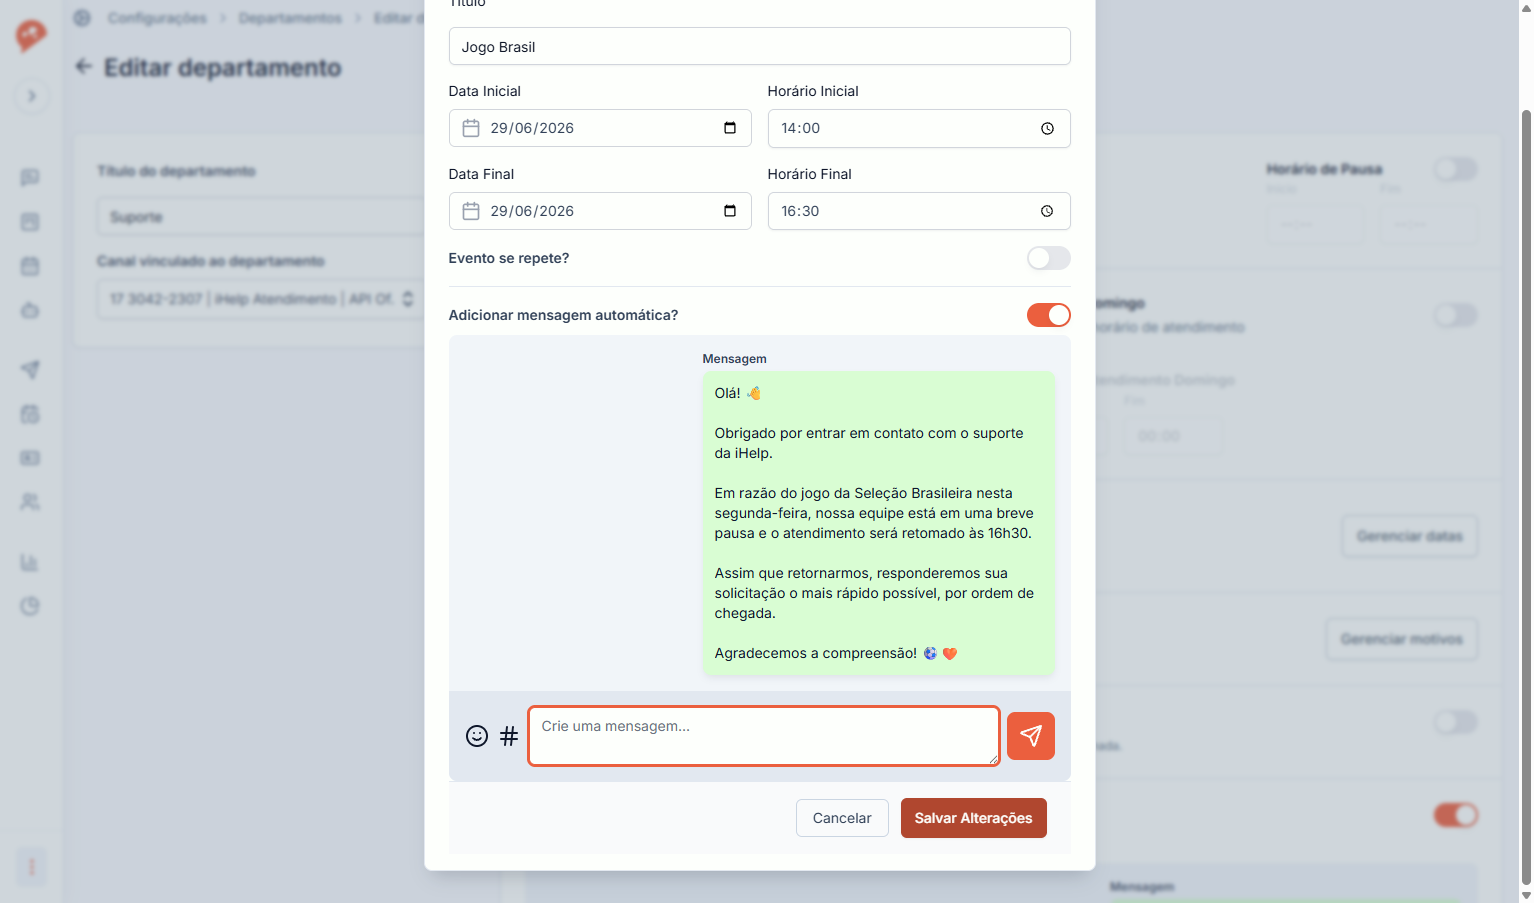Toggle the Domingo switch in the background page
This screenshot has height=903, width=1534.
coord(1456,315)
